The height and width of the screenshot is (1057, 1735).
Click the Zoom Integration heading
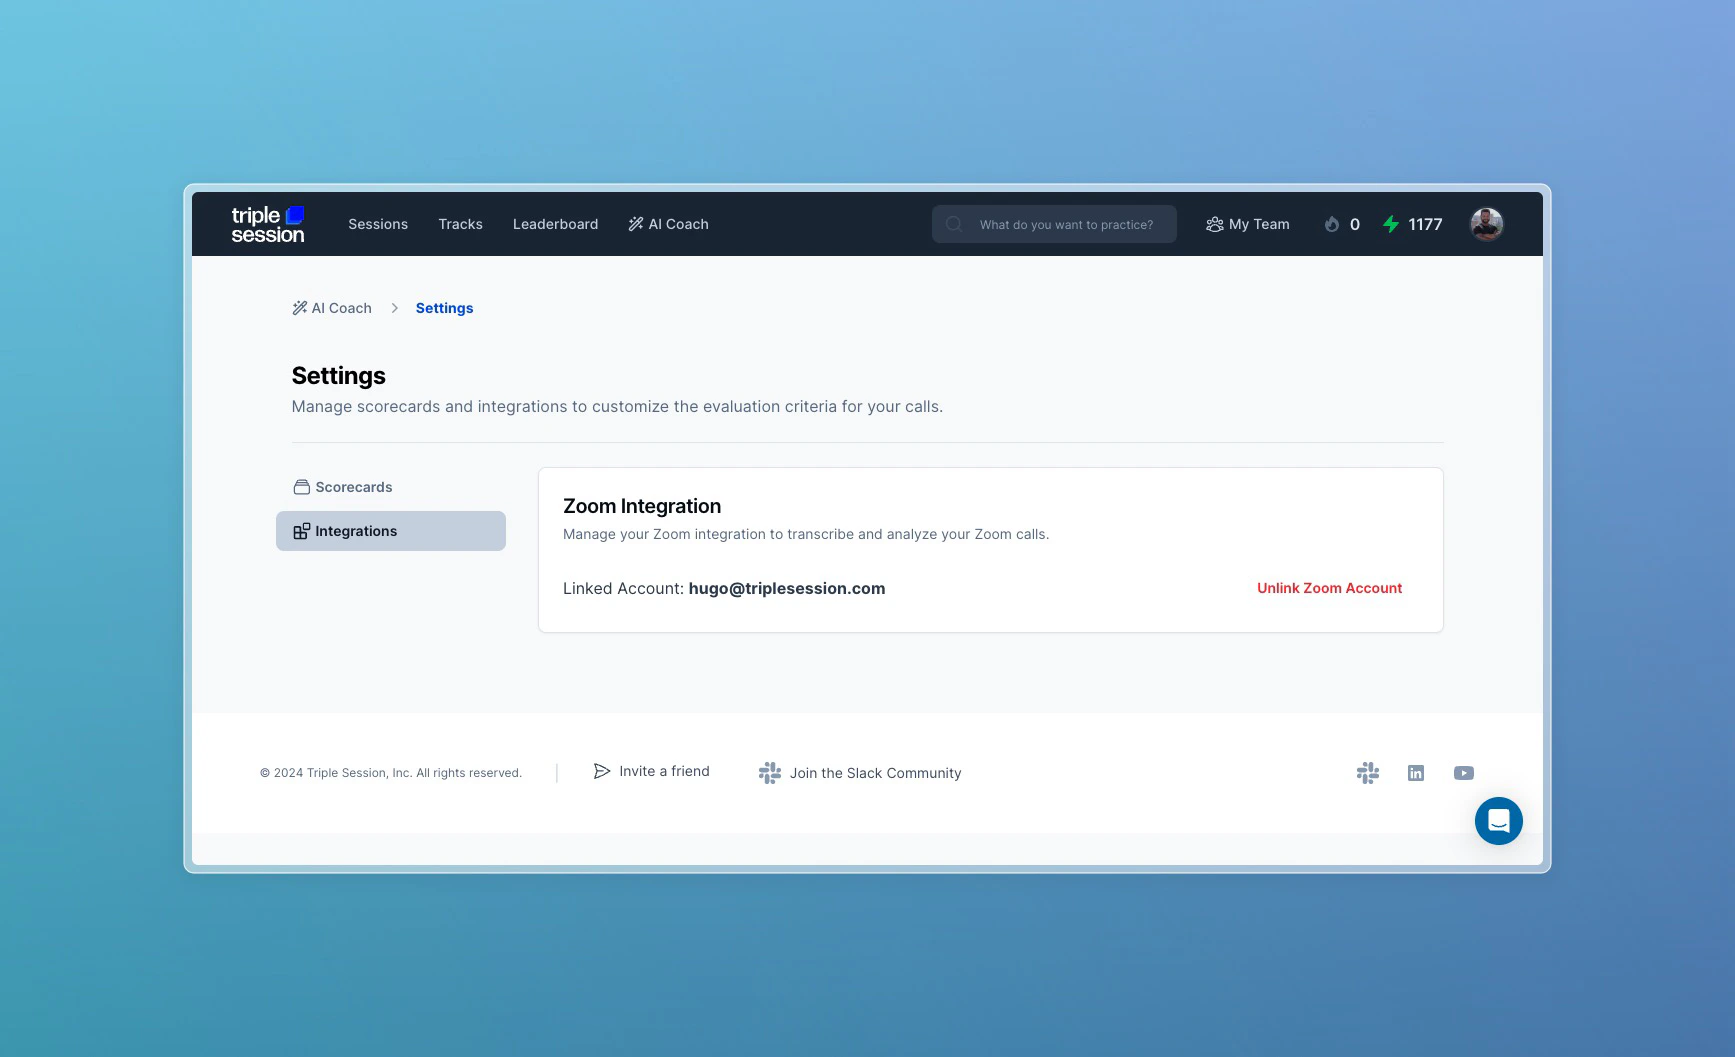(642, 506)
